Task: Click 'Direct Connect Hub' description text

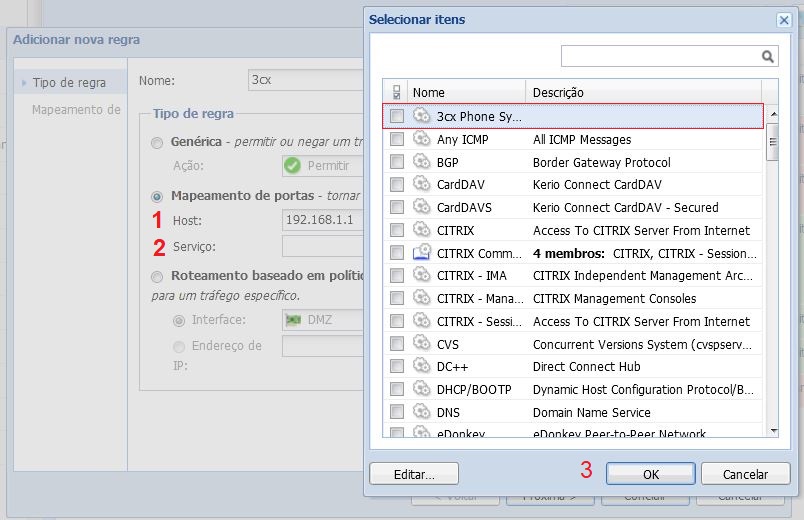Action: click(x=587, y=367)
